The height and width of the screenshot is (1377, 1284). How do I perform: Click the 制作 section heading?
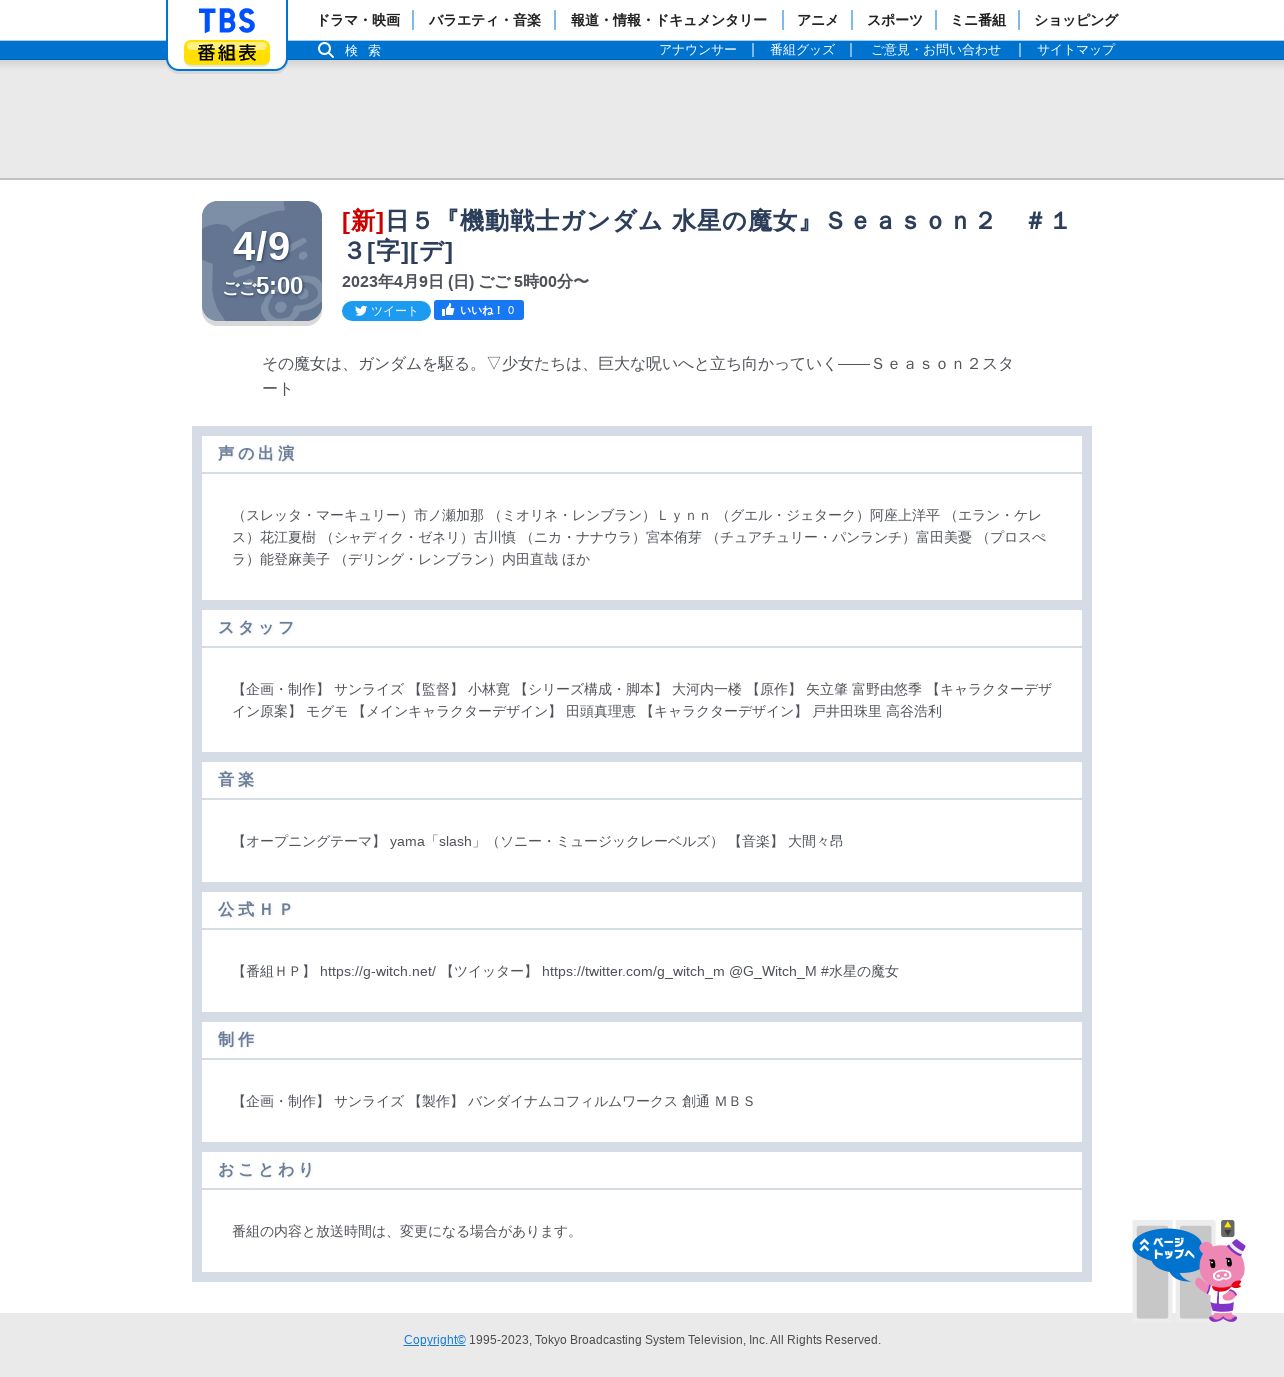237,1040
